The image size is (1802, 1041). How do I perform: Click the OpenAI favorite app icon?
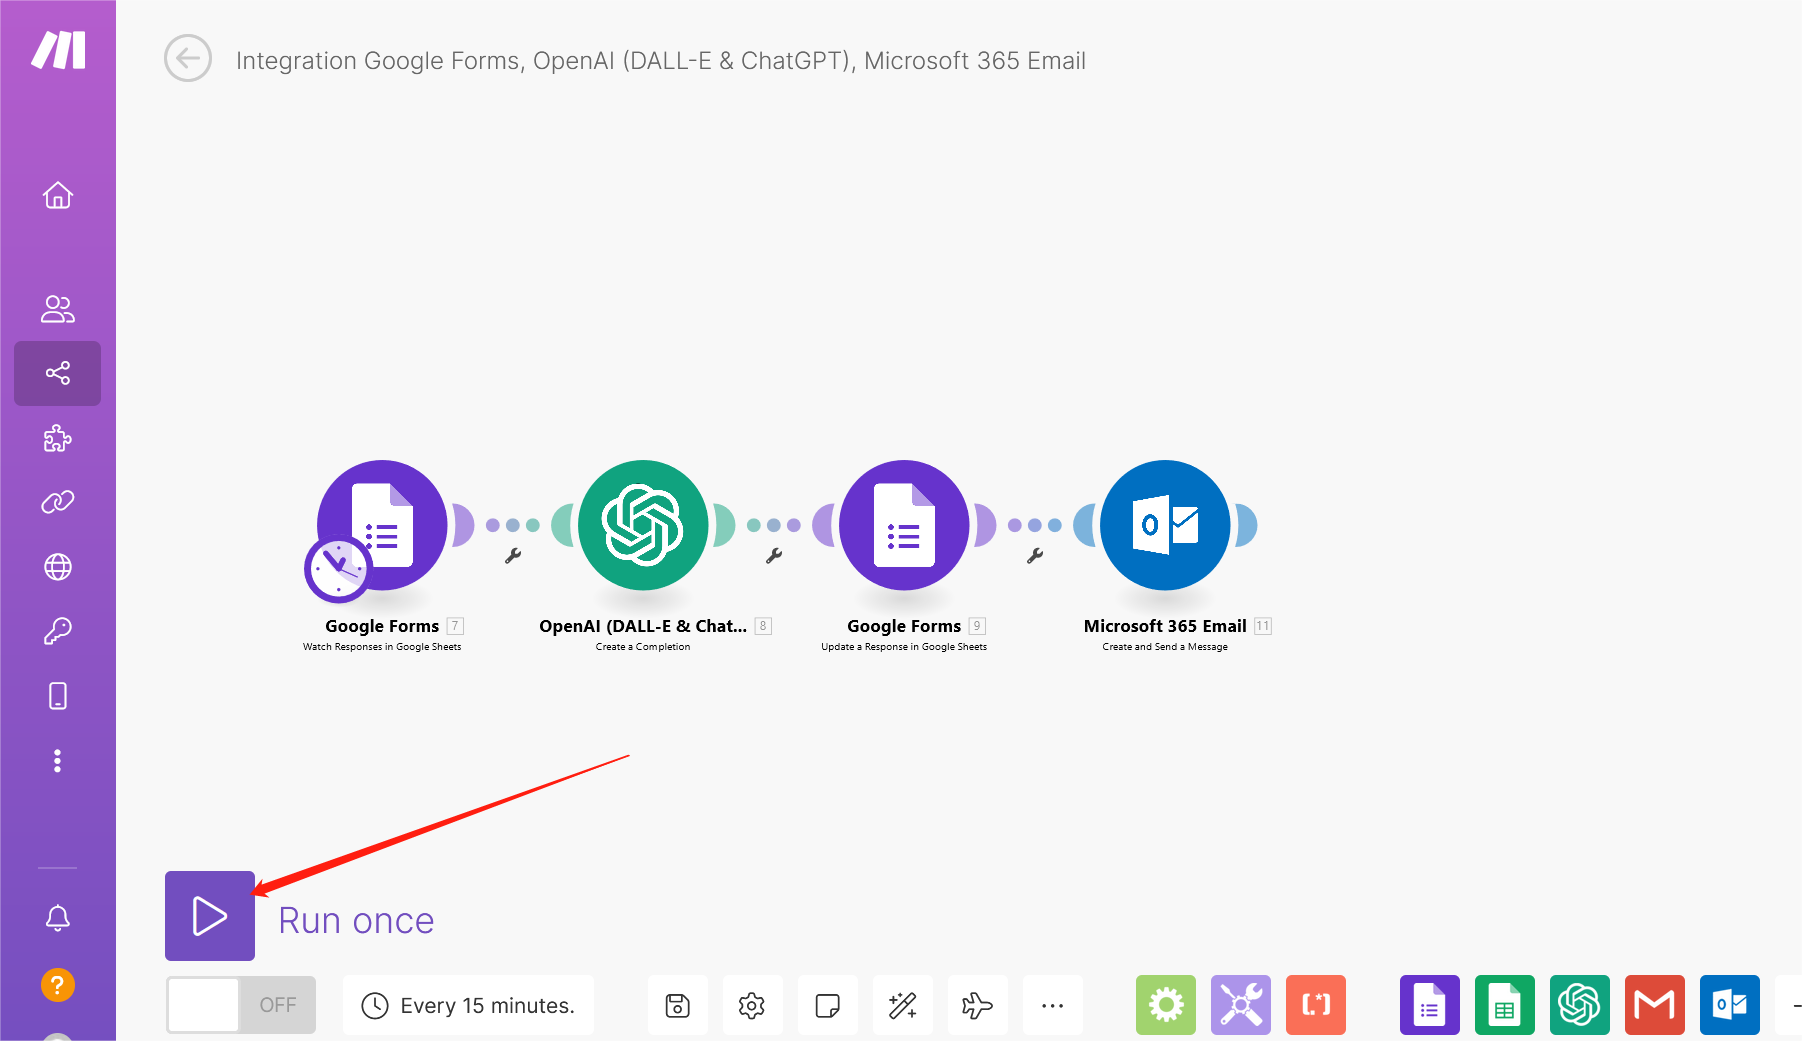(1580, 1005)
